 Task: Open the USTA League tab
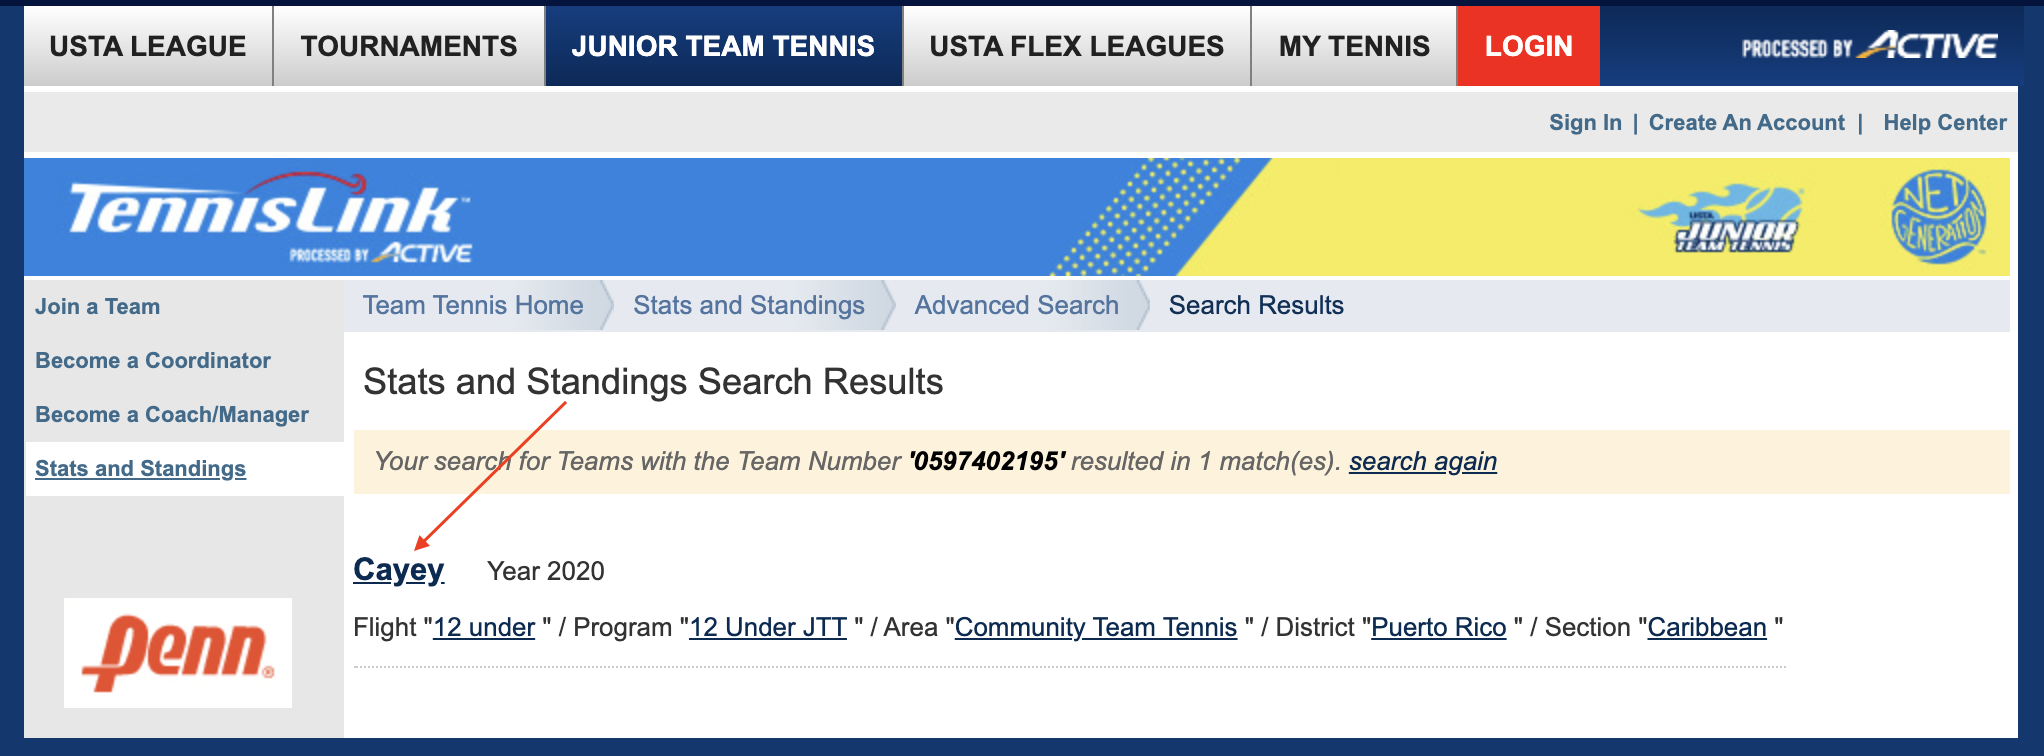coord(148,46)
